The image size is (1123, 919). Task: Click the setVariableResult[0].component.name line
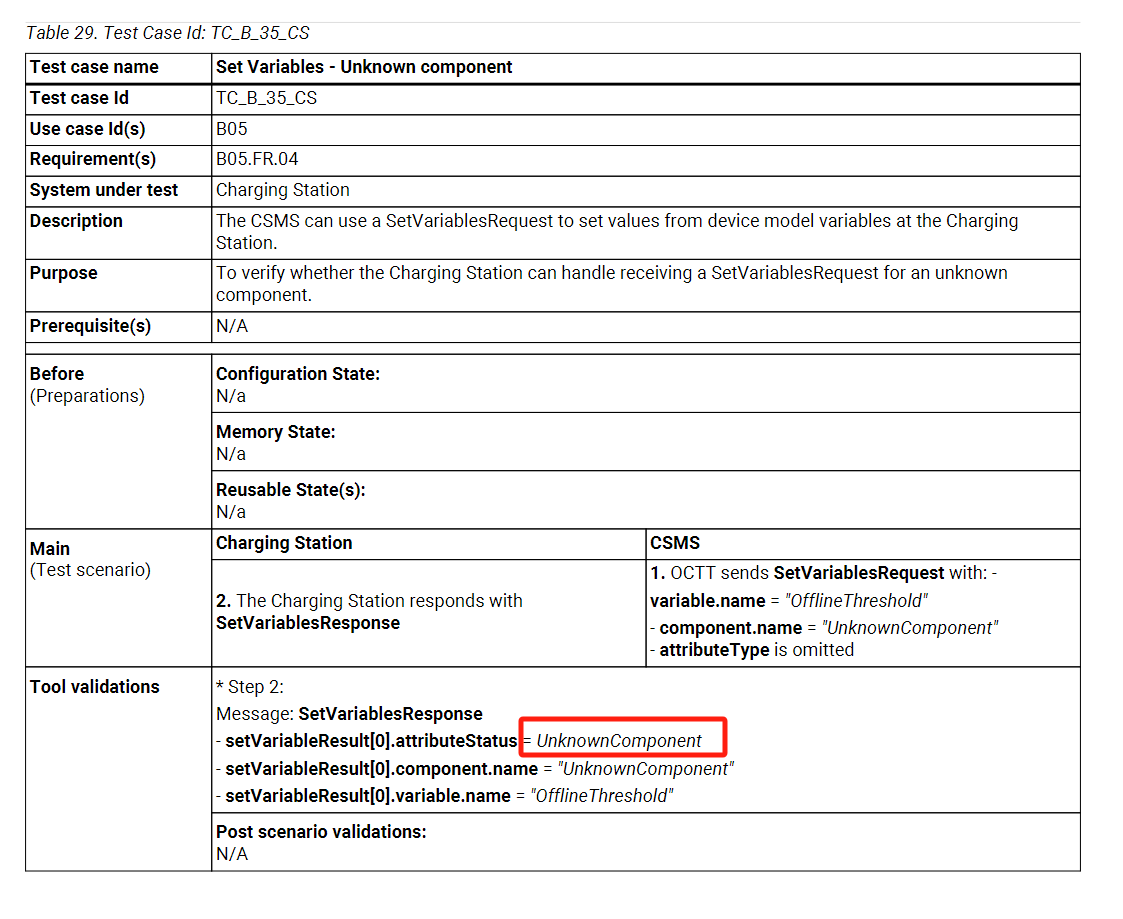(x=475, y=769)
